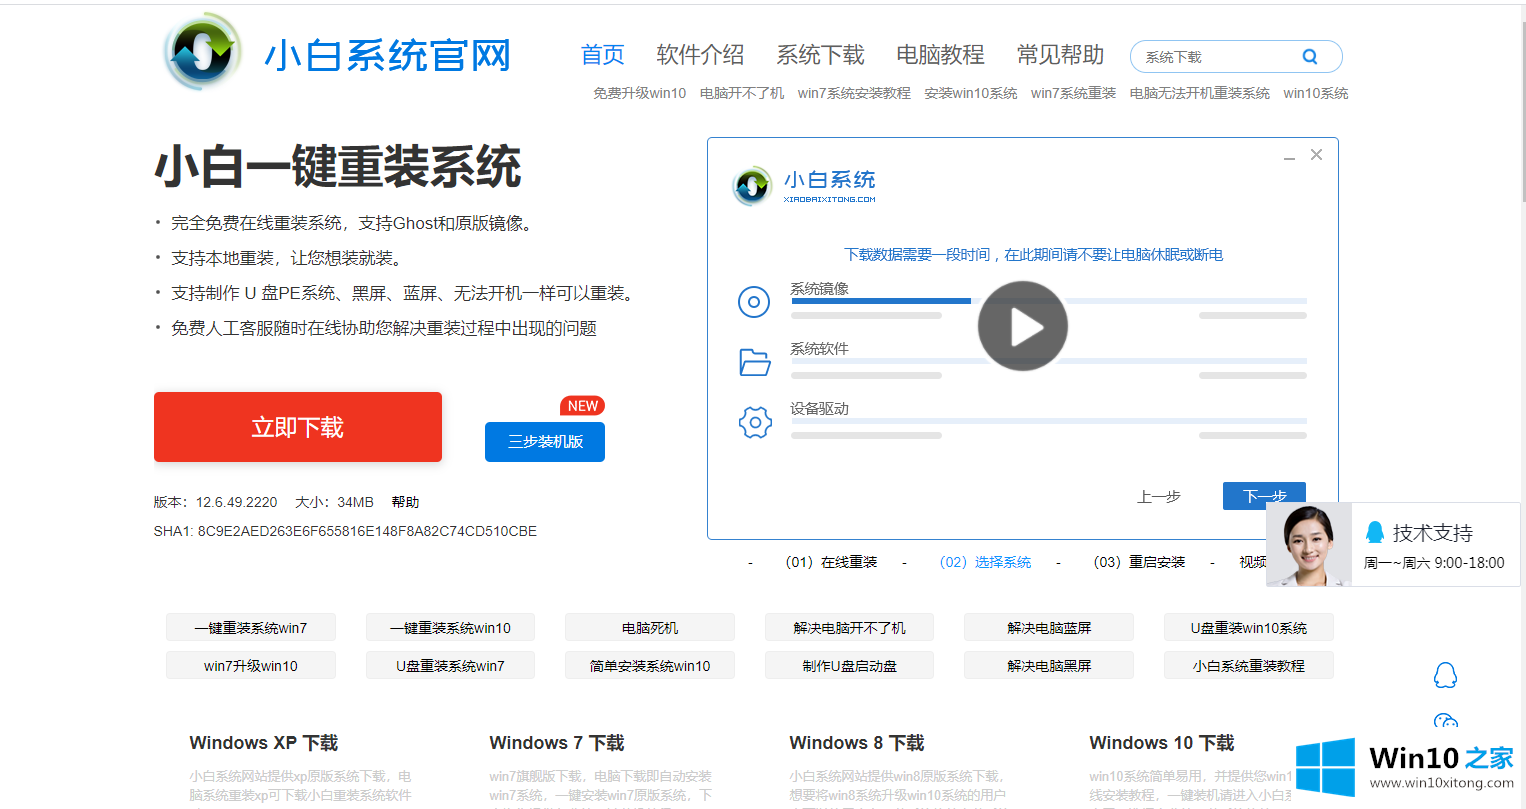Click the 系统镜像 progress bar
The height and width of the screenshot is (809, 1526).
click(x=1049, y=300)
